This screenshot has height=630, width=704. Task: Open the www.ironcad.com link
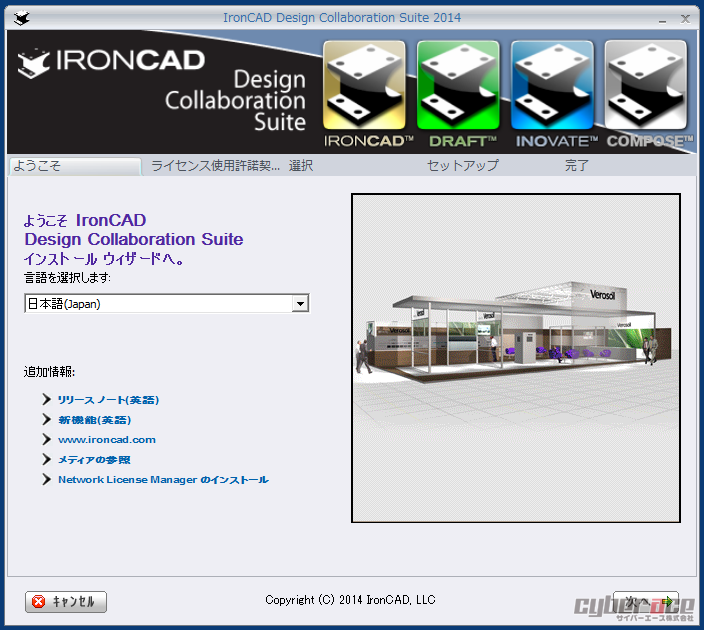coord(107,440)
